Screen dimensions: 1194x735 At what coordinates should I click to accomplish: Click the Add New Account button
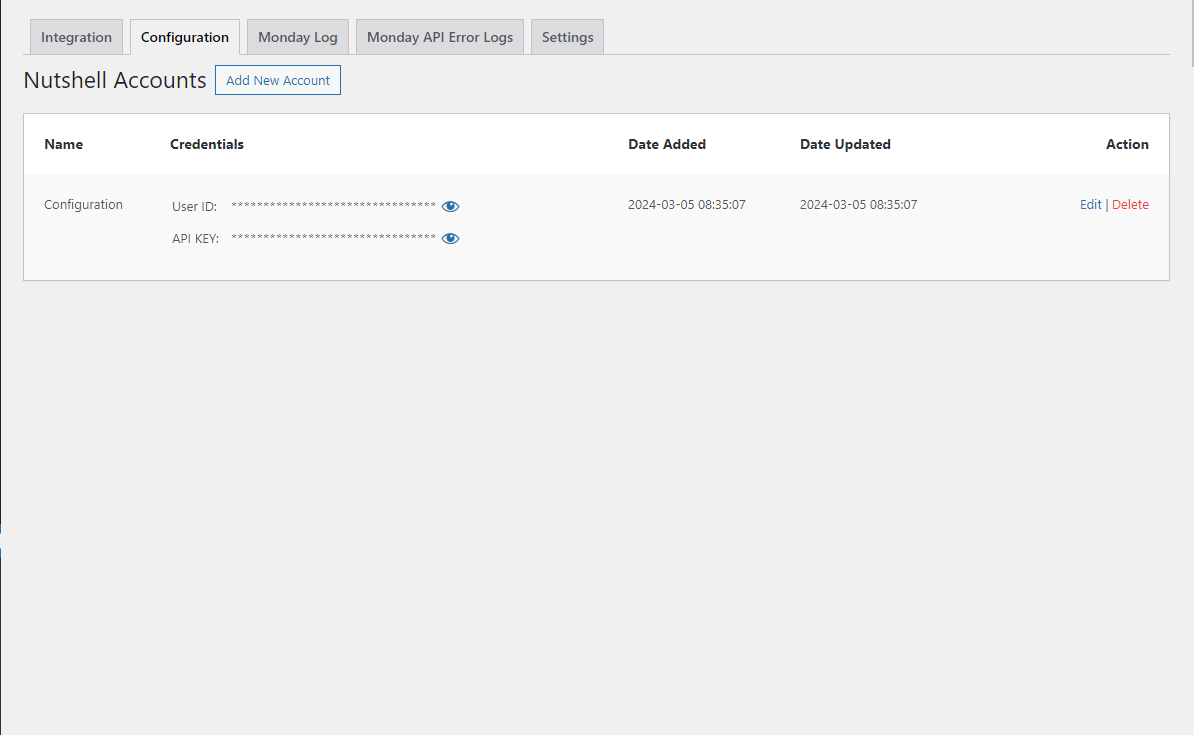278,80
